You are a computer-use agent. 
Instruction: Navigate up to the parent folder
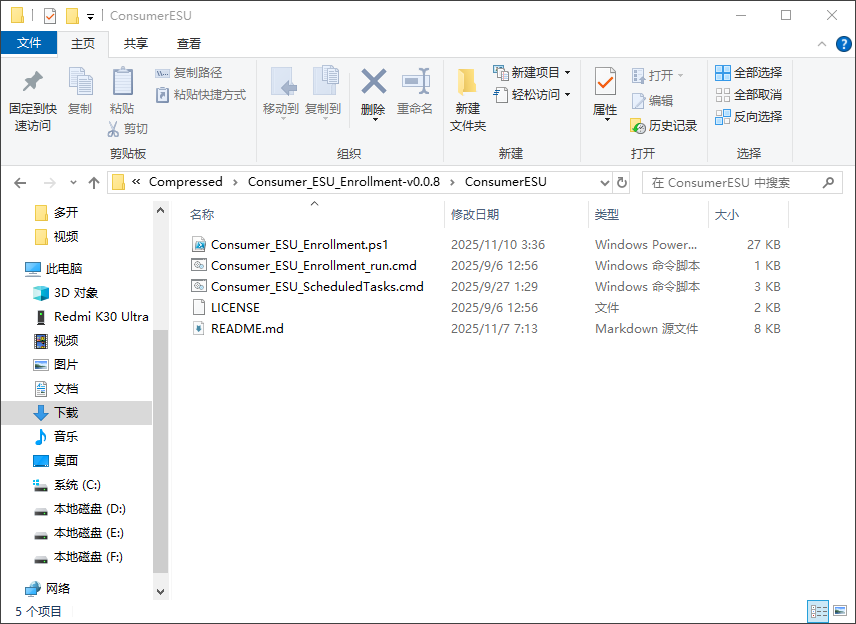click(x=94, y=182)
